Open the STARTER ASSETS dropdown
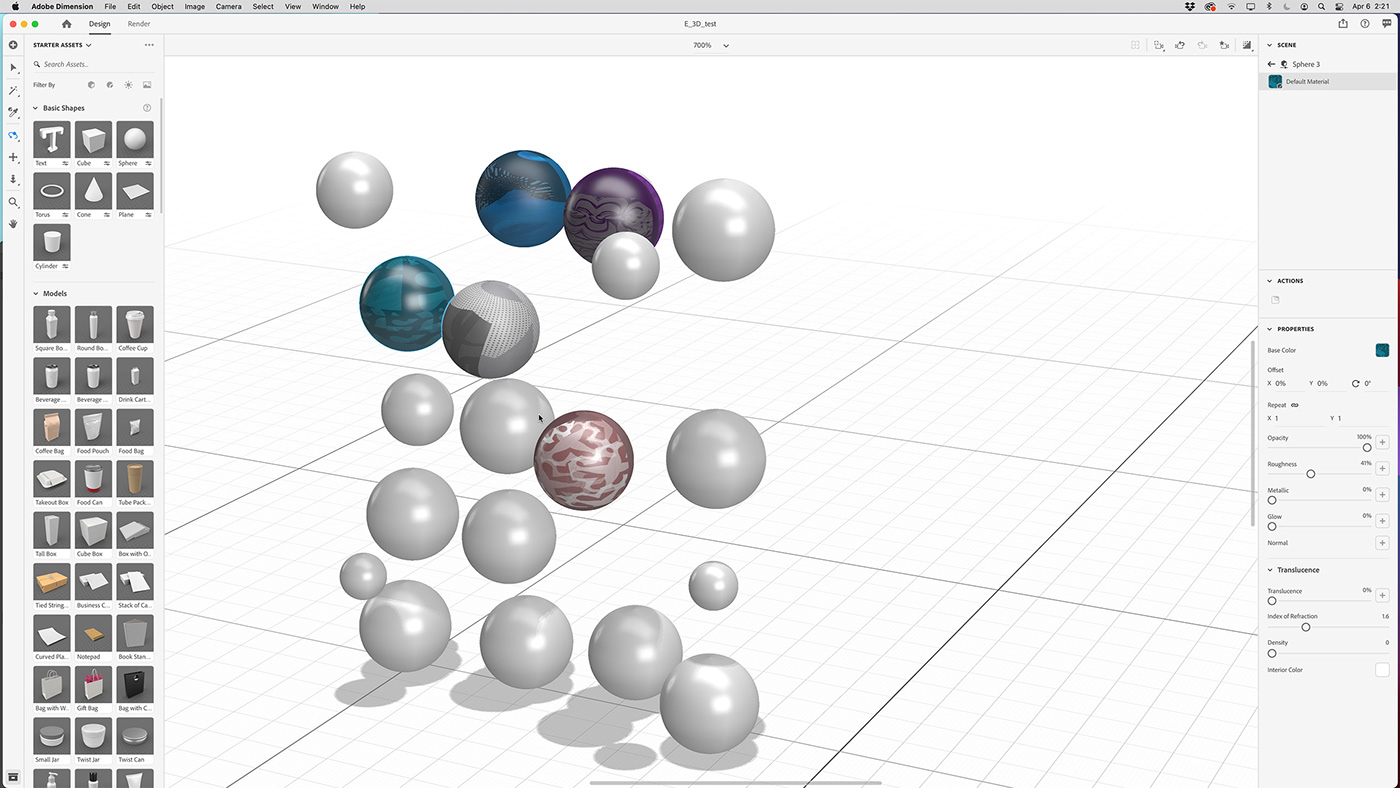 62,45
